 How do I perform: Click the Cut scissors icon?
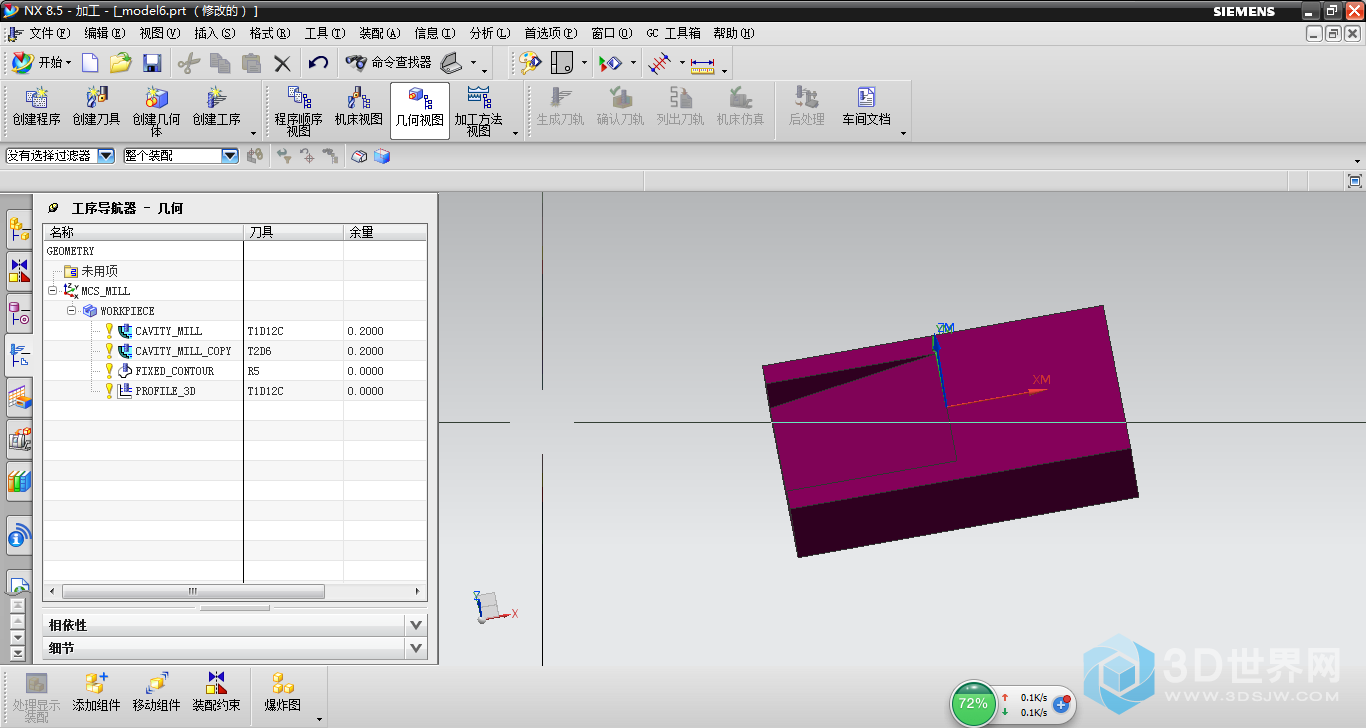188,63
